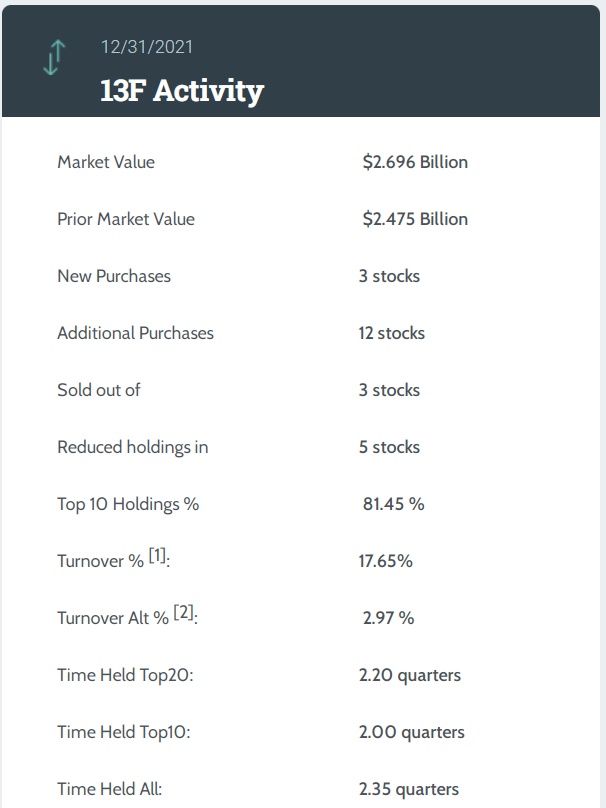This screenshot has width=606, height=808.
Task: Click the Additional Purchases label
Action: click(x=135, y=333)
